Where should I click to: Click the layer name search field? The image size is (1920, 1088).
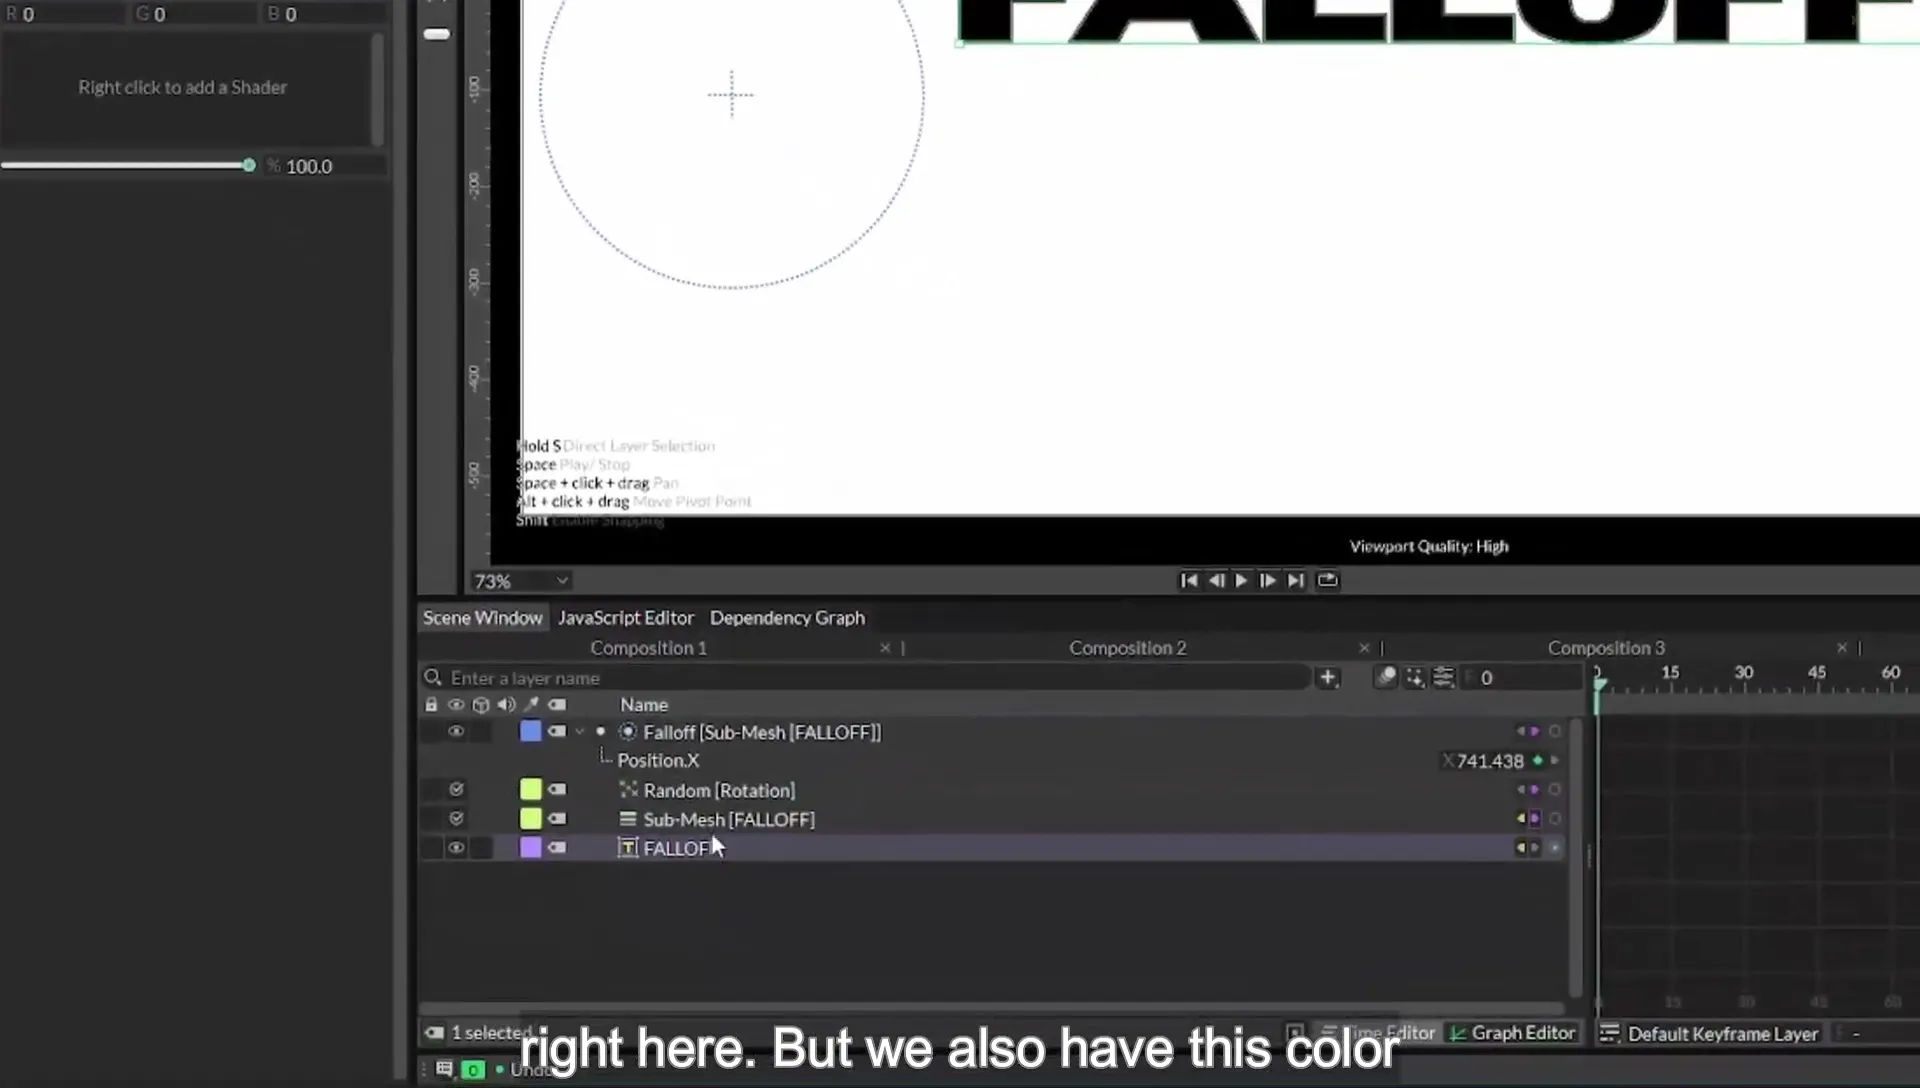tap(865, 678)
